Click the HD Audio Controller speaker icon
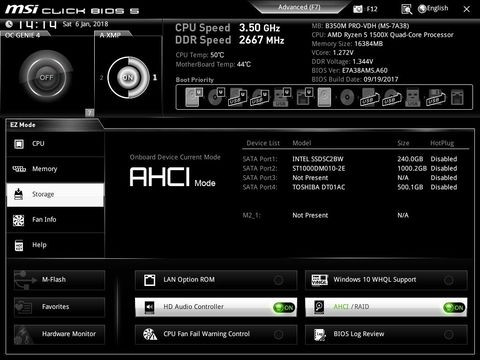This screenshot has height=360, width=480. tap(150, 307)
